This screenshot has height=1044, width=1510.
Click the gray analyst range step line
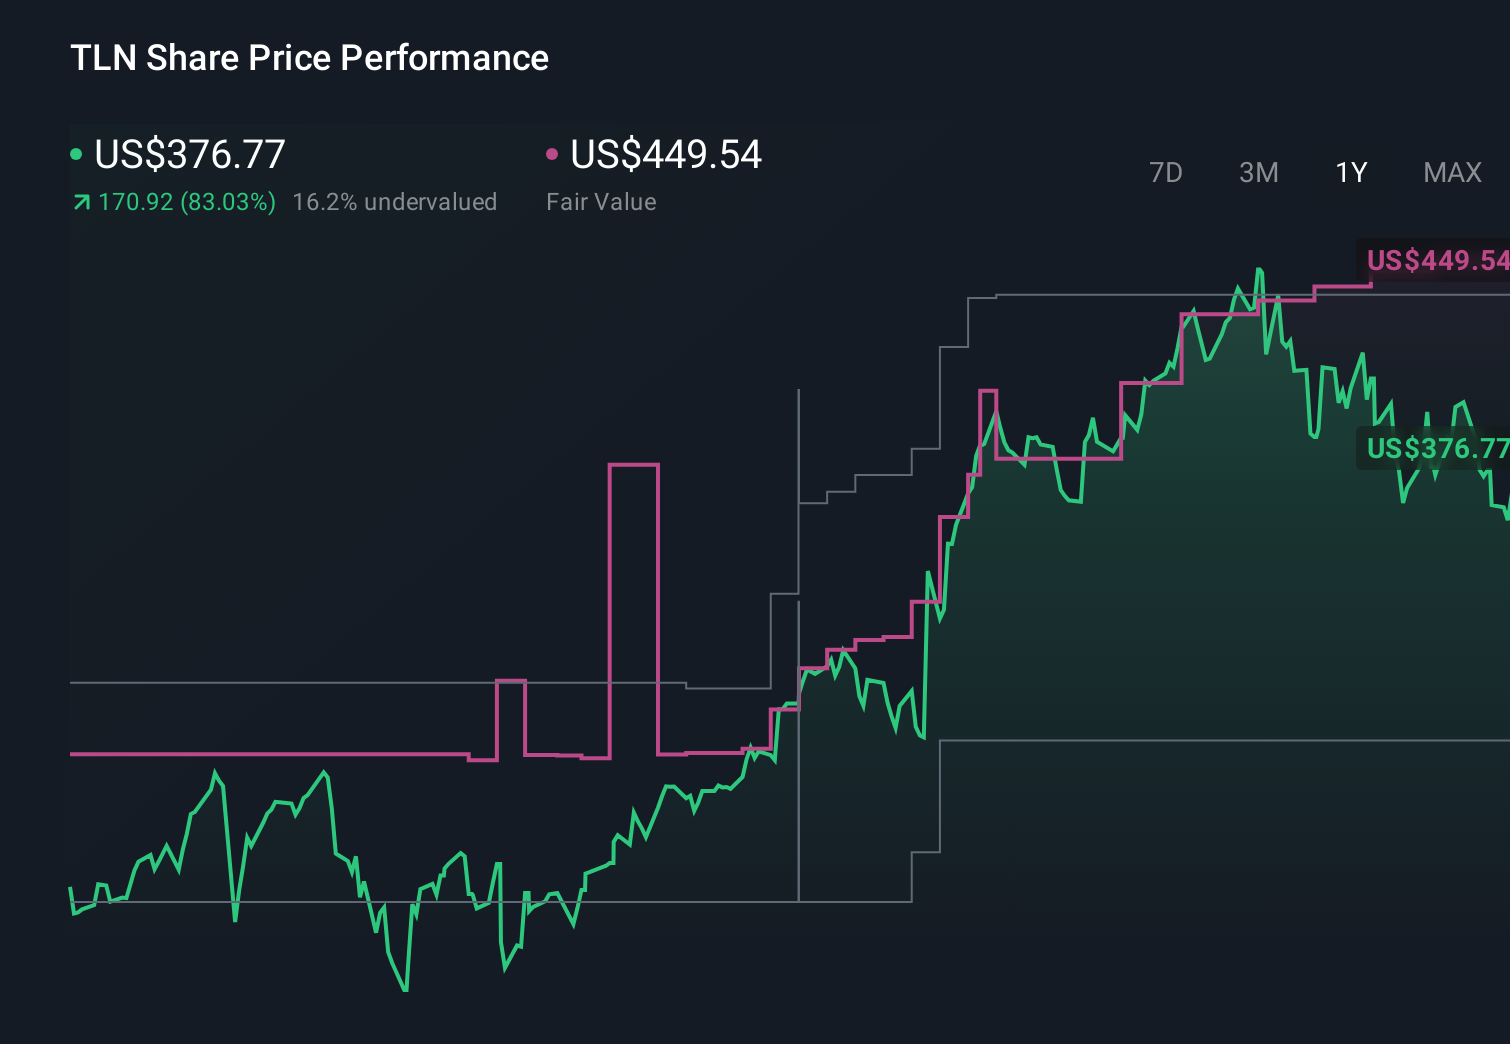pos(1100,295)
